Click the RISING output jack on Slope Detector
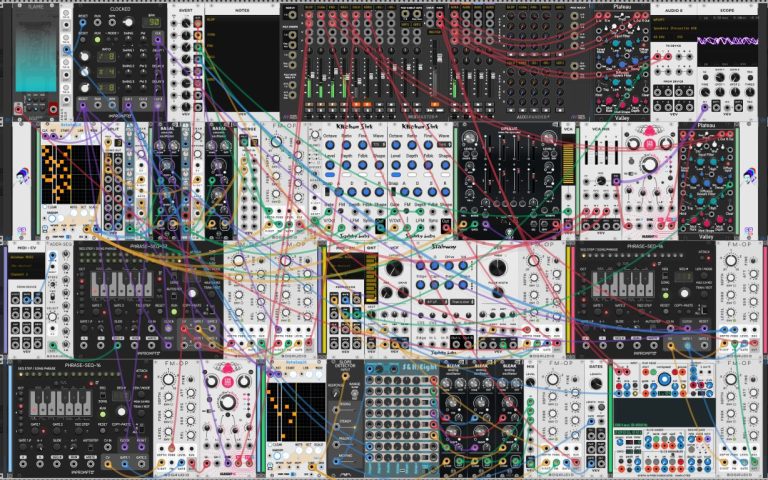Viewport: 768px width, 480px height. [x=336, y=410]
